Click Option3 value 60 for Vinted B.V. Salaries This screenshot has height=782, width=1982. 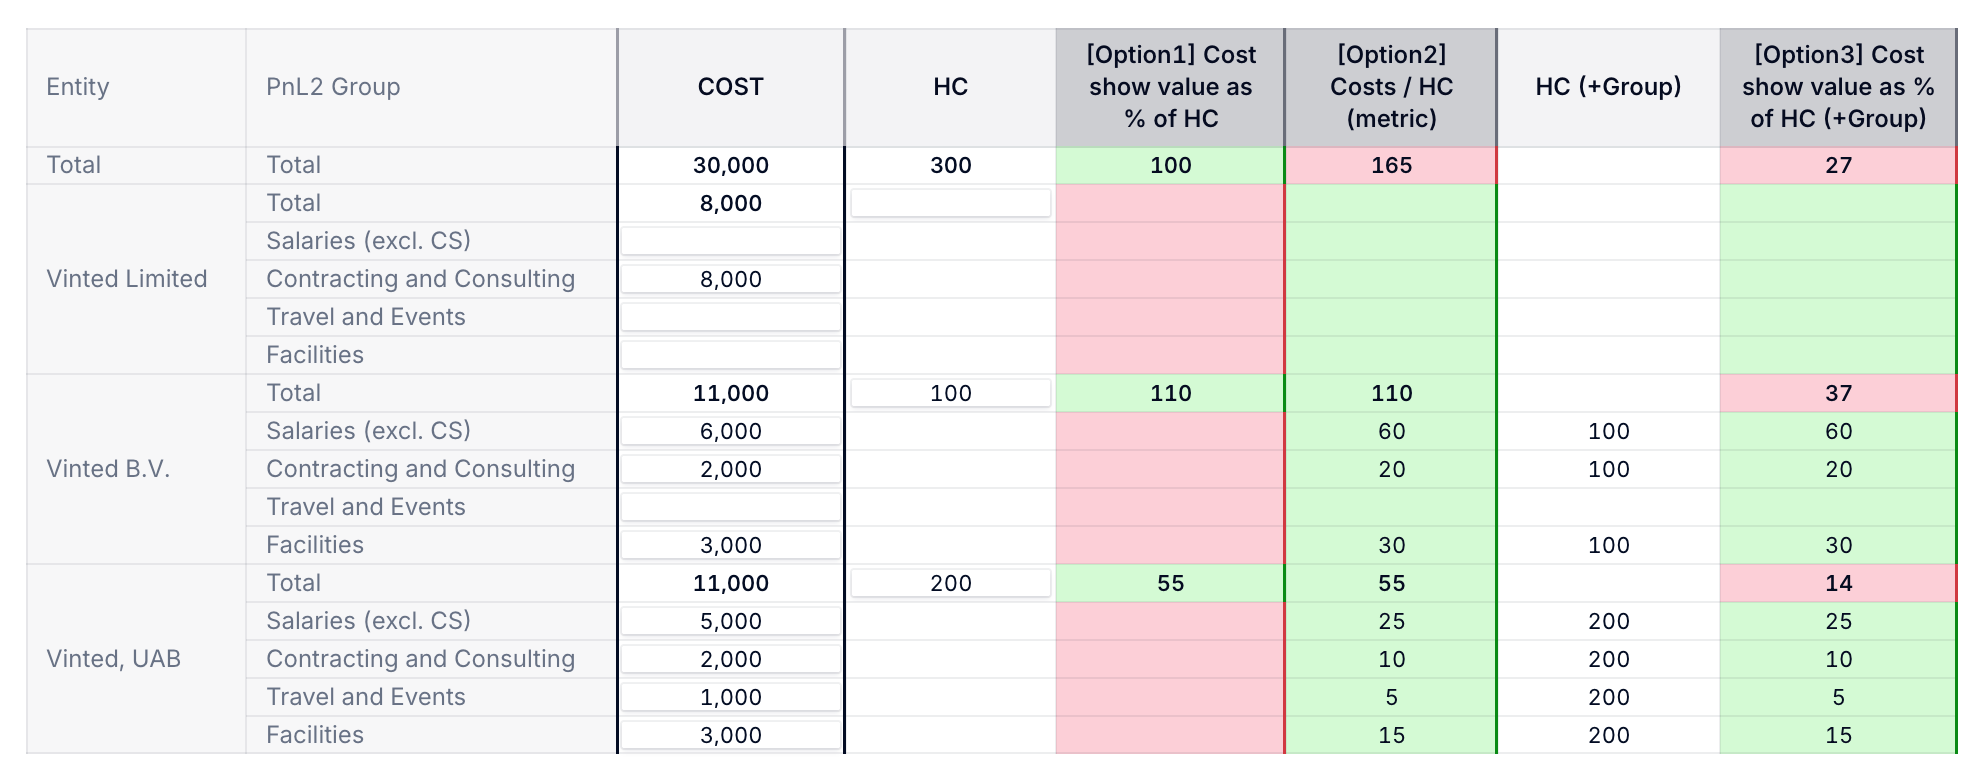coord(1838,431)
